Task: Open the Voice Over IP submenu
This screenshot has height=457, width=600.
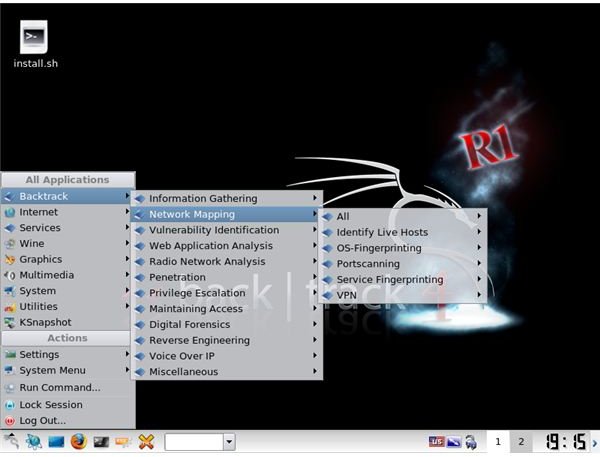Action: click(x=227, y=356)
